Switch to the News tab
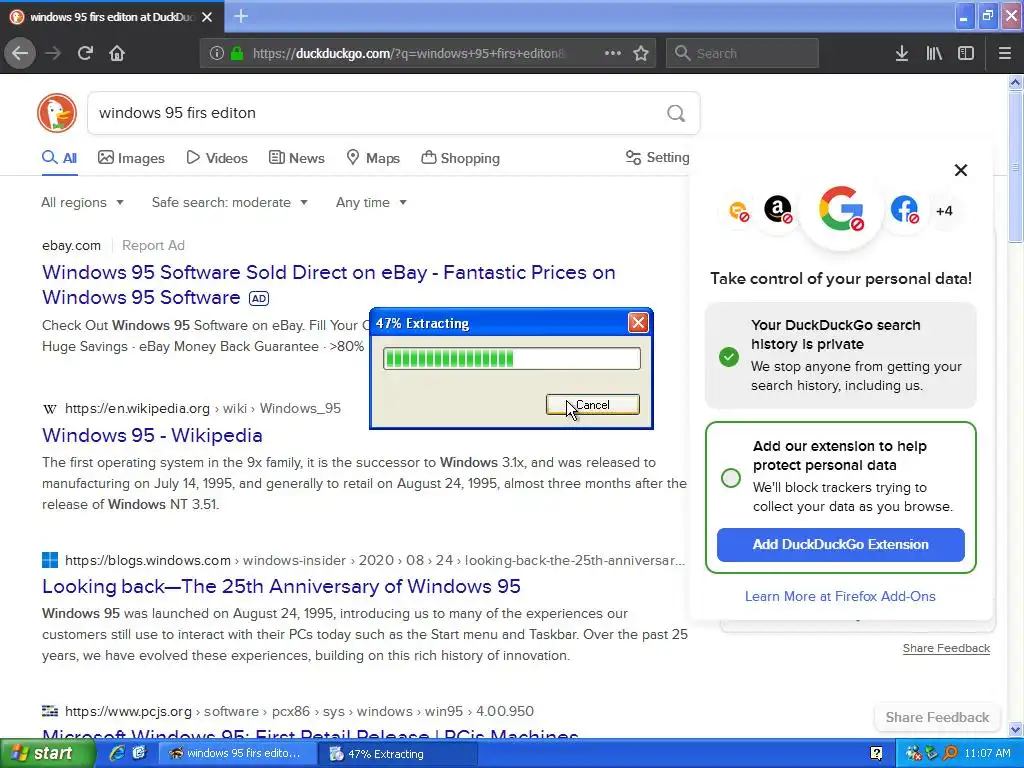The image size is (1024, 768). pyautogui.click(x=296, y=158)
